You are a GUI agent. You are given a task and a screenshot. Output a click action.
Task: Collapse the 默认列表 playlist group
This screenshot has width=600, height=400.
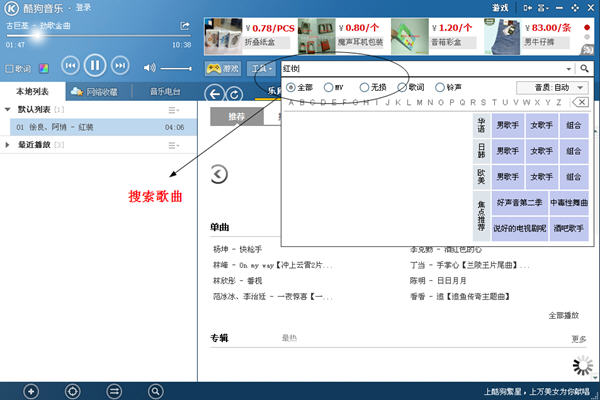(x=10, y=108)
